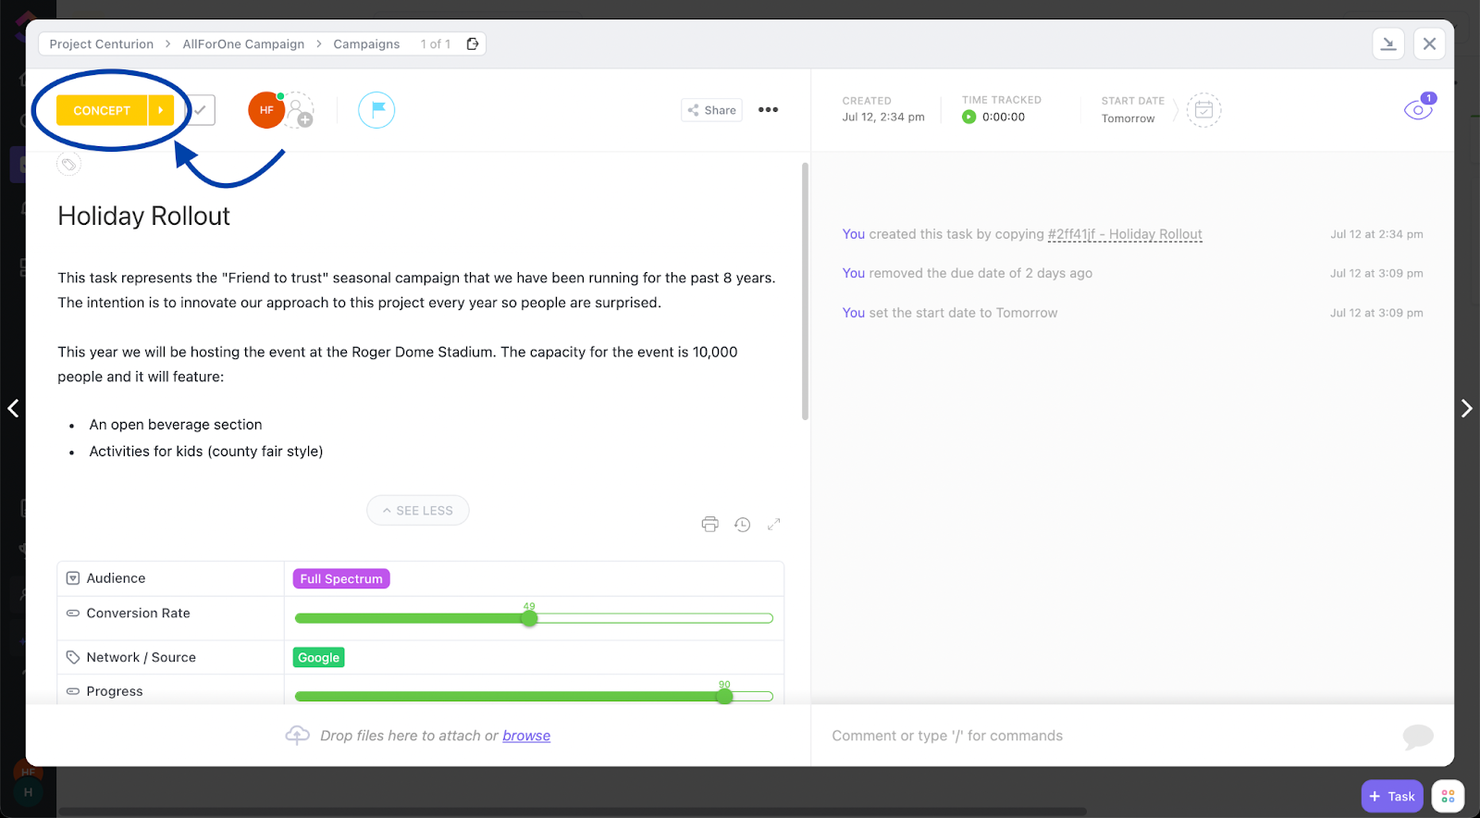Click the Conversion Rate slider handle
The height and width of the screenshot is (818, 1480).
click(x=529, y=618)
